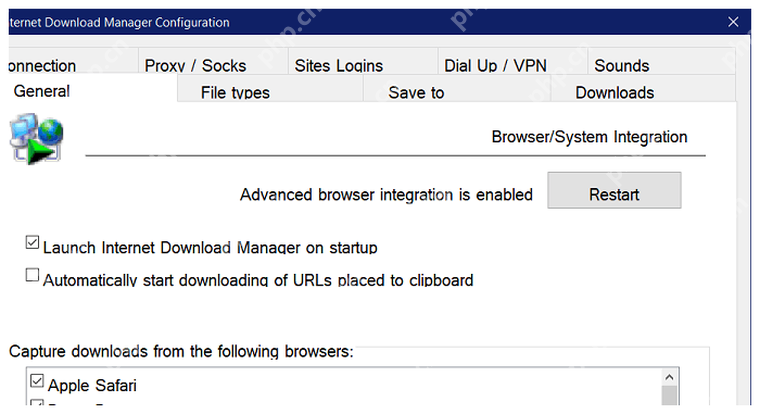Viewport: 760px width, 414px height.
Task: Switch to the Proxy / Socks tab
Action: click(x=213, y=61)
